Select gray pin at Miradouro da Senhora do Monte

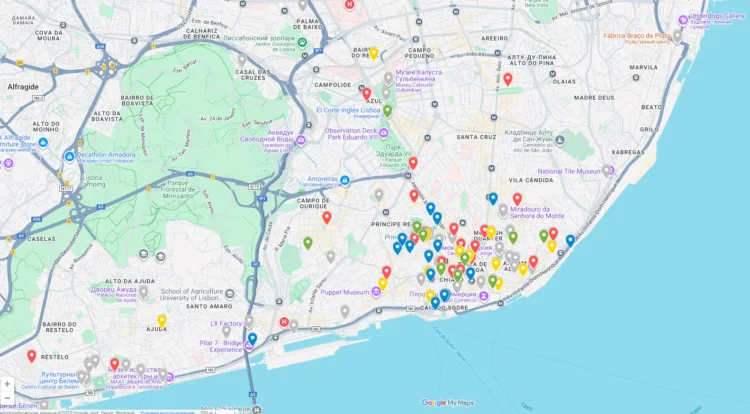click(x=503, y=210)
